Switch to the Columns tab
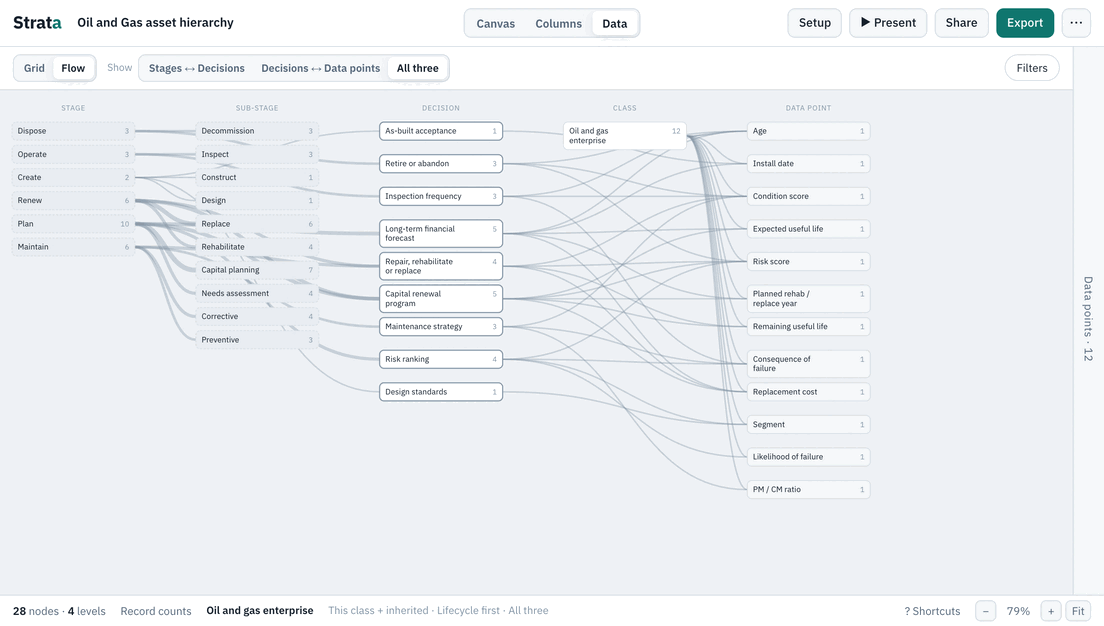 click(x=558, y=23)
